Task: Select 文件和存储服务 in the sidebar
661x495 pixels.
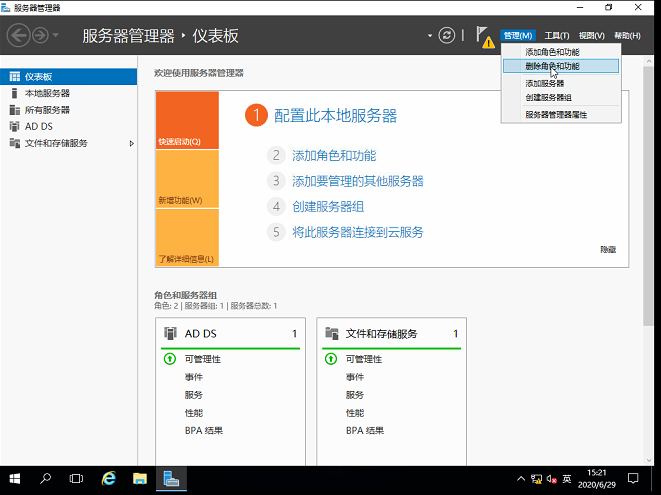Action: click(x=68, y=143)
